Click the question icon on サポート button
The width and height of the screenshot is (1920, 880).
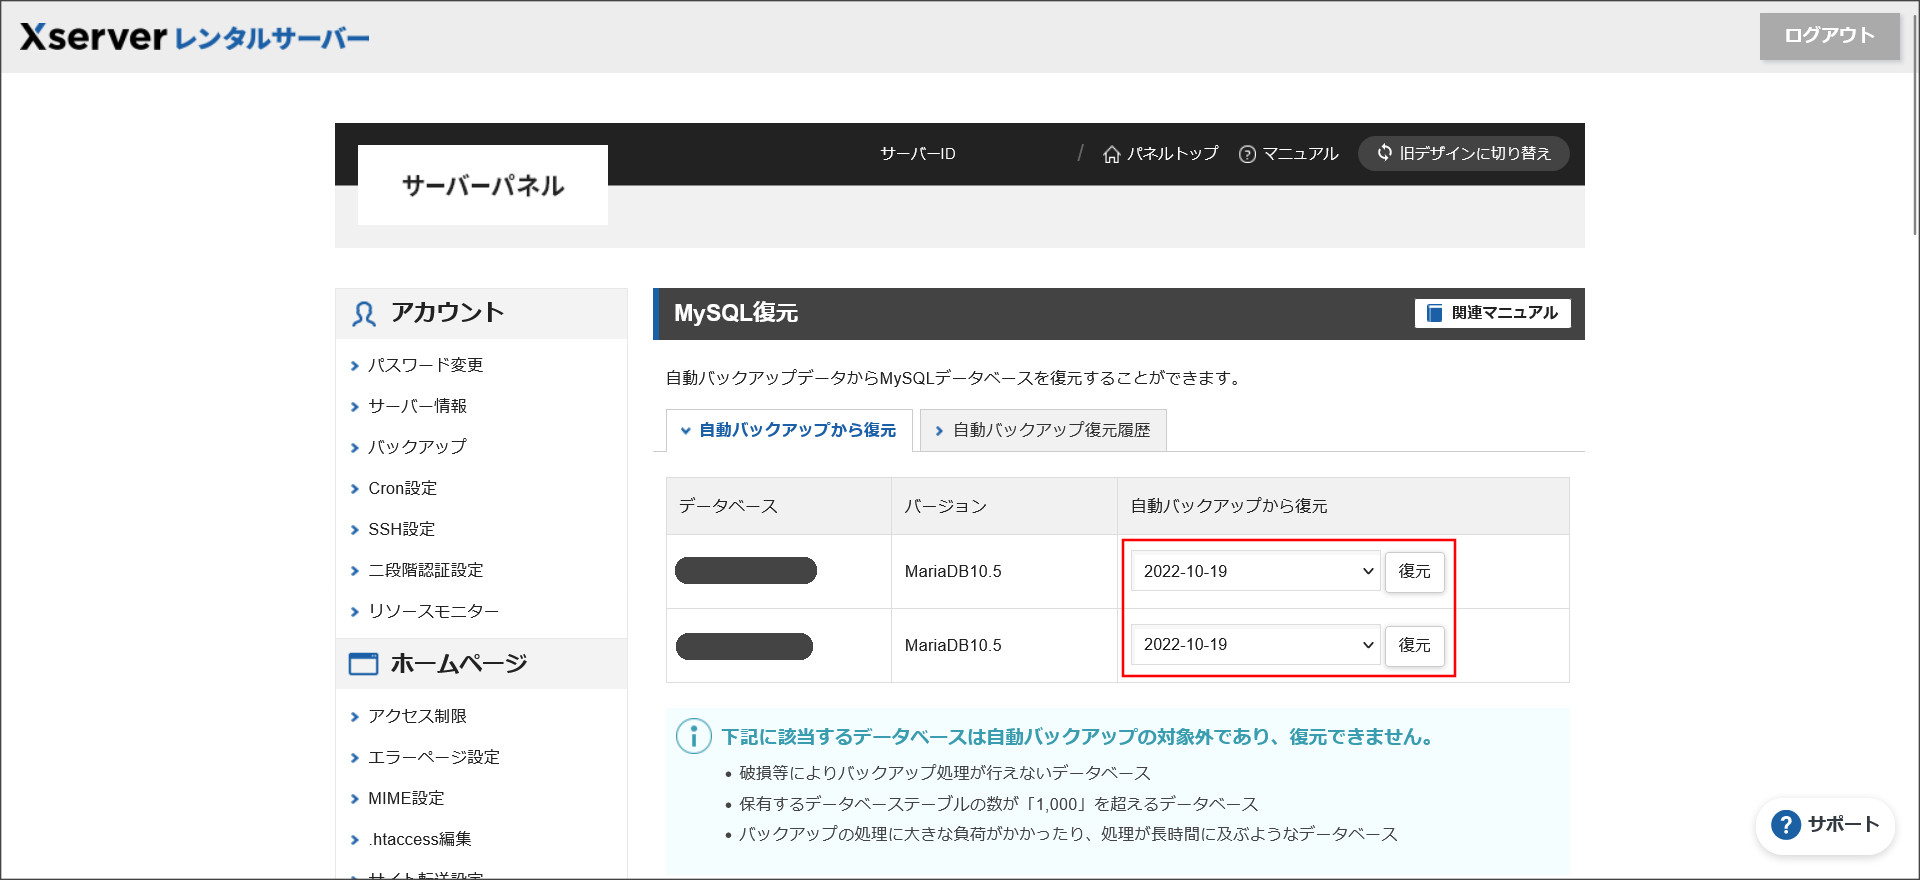[x=1785, y=825]
